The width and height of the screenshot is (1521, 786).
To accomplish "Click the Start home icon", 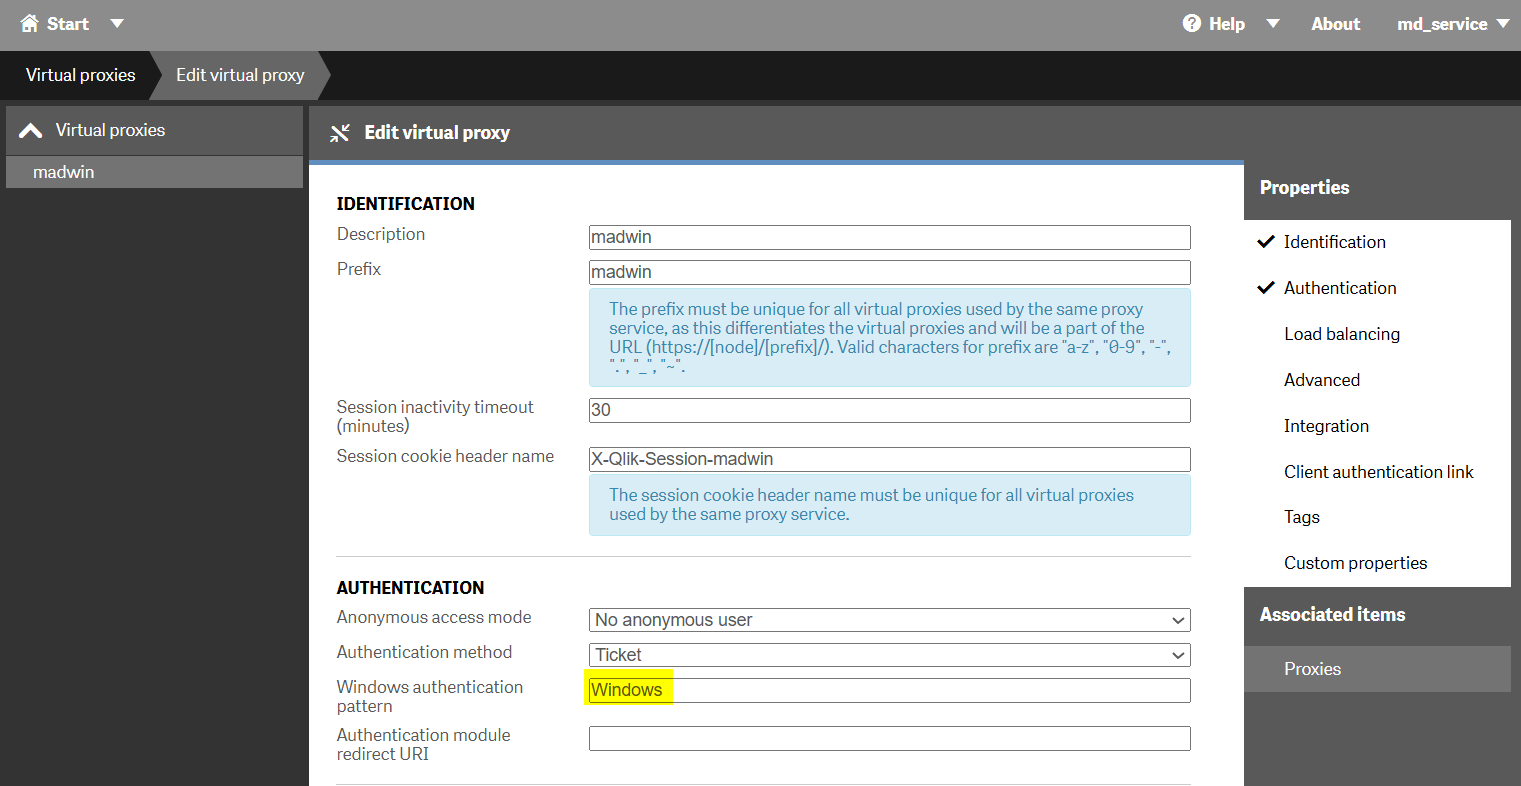I will coord(29,23).
